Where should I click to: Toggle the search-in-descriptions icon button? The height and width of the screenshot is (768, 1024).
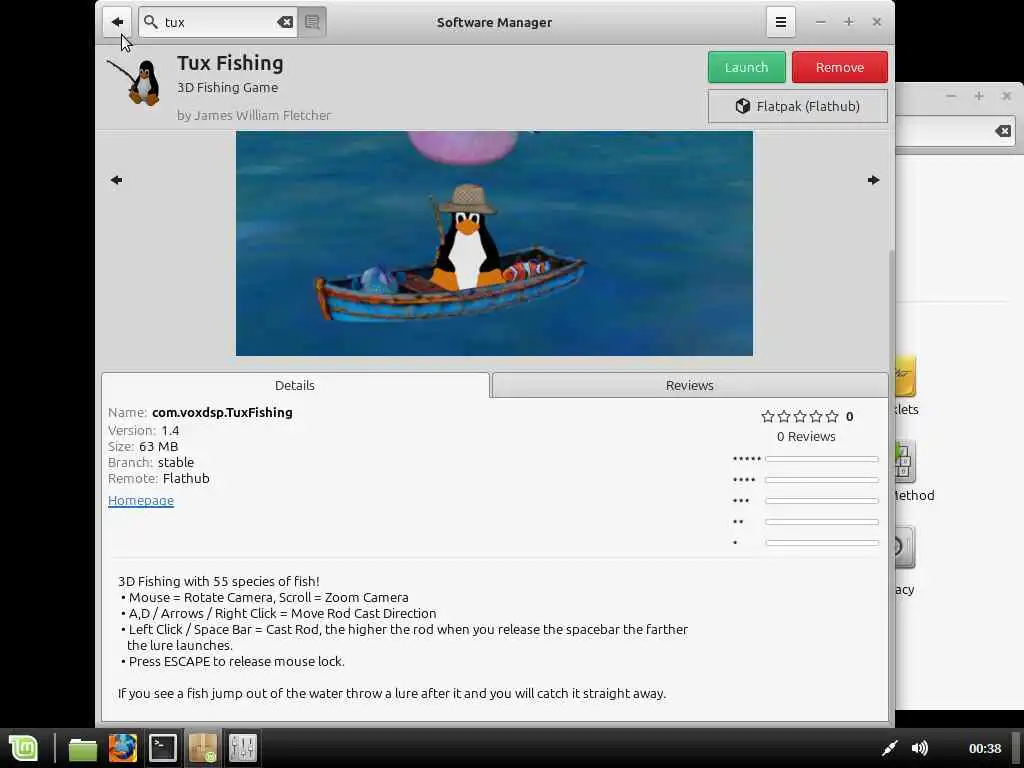coord(312,22)
